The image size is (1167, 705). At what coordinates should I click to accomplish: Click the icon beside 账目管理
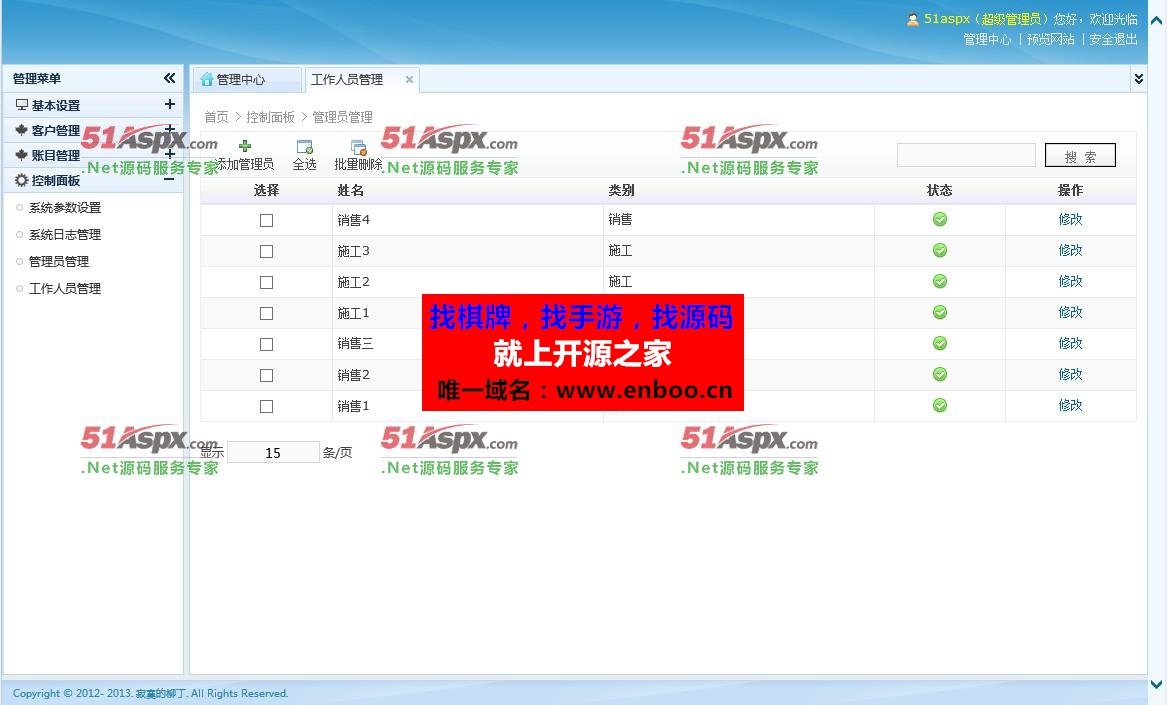[x=22, y=155]
